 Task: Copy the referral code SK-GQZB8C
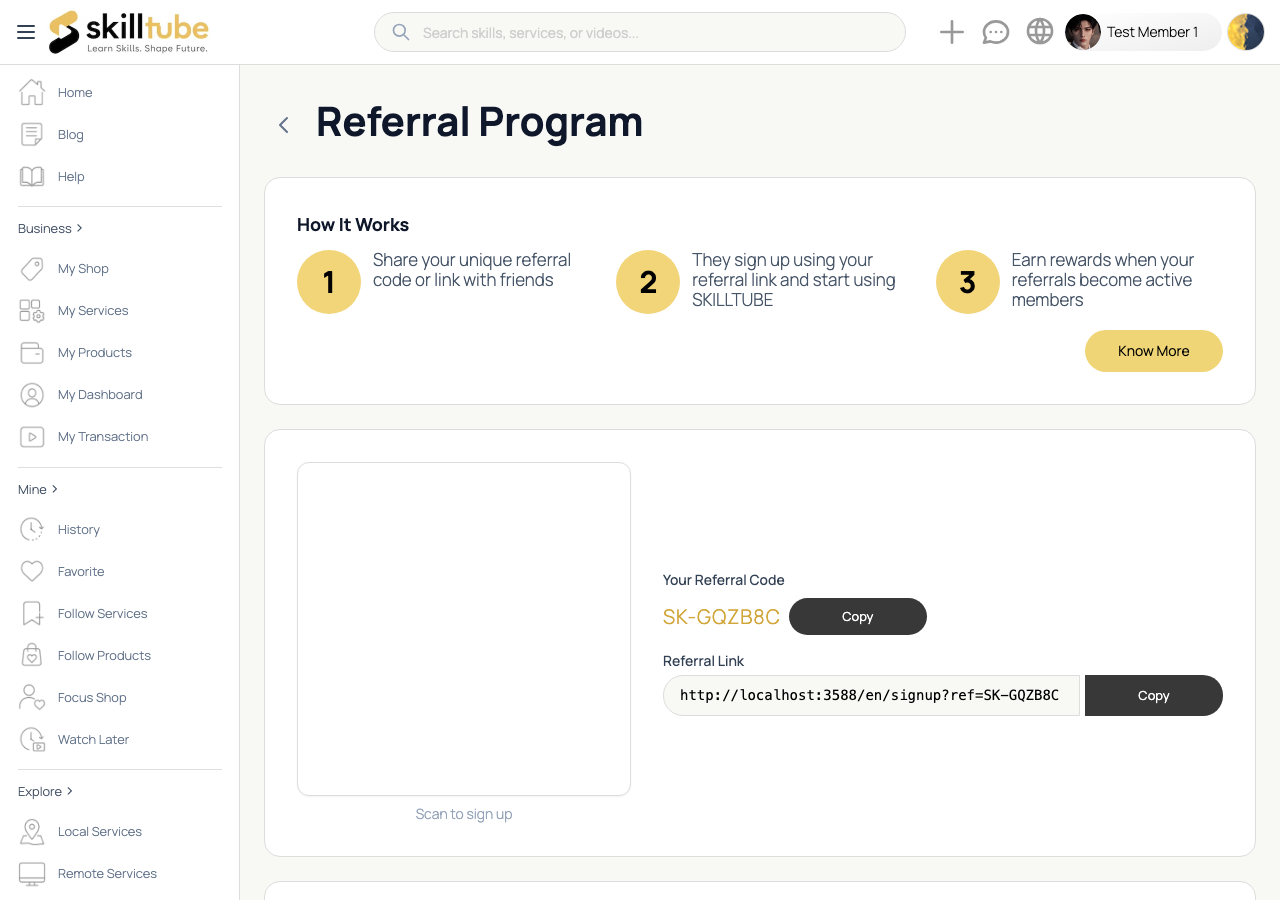point(858,616)
